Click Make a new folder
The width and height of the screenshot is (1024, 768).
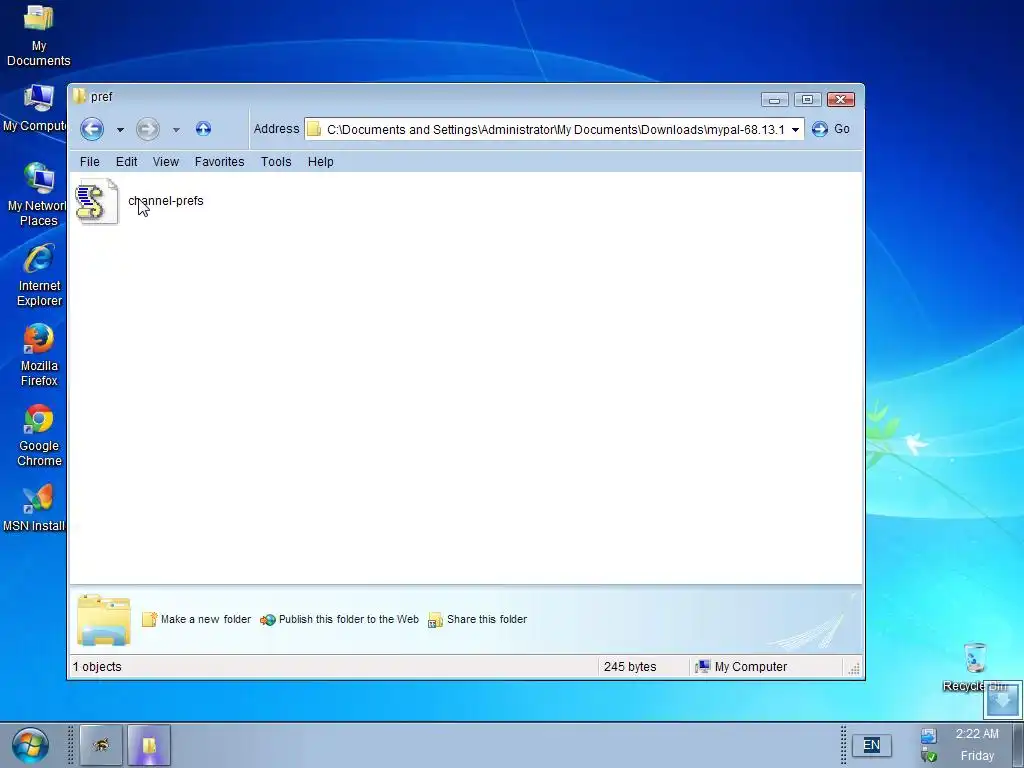(x=197, y=619)
